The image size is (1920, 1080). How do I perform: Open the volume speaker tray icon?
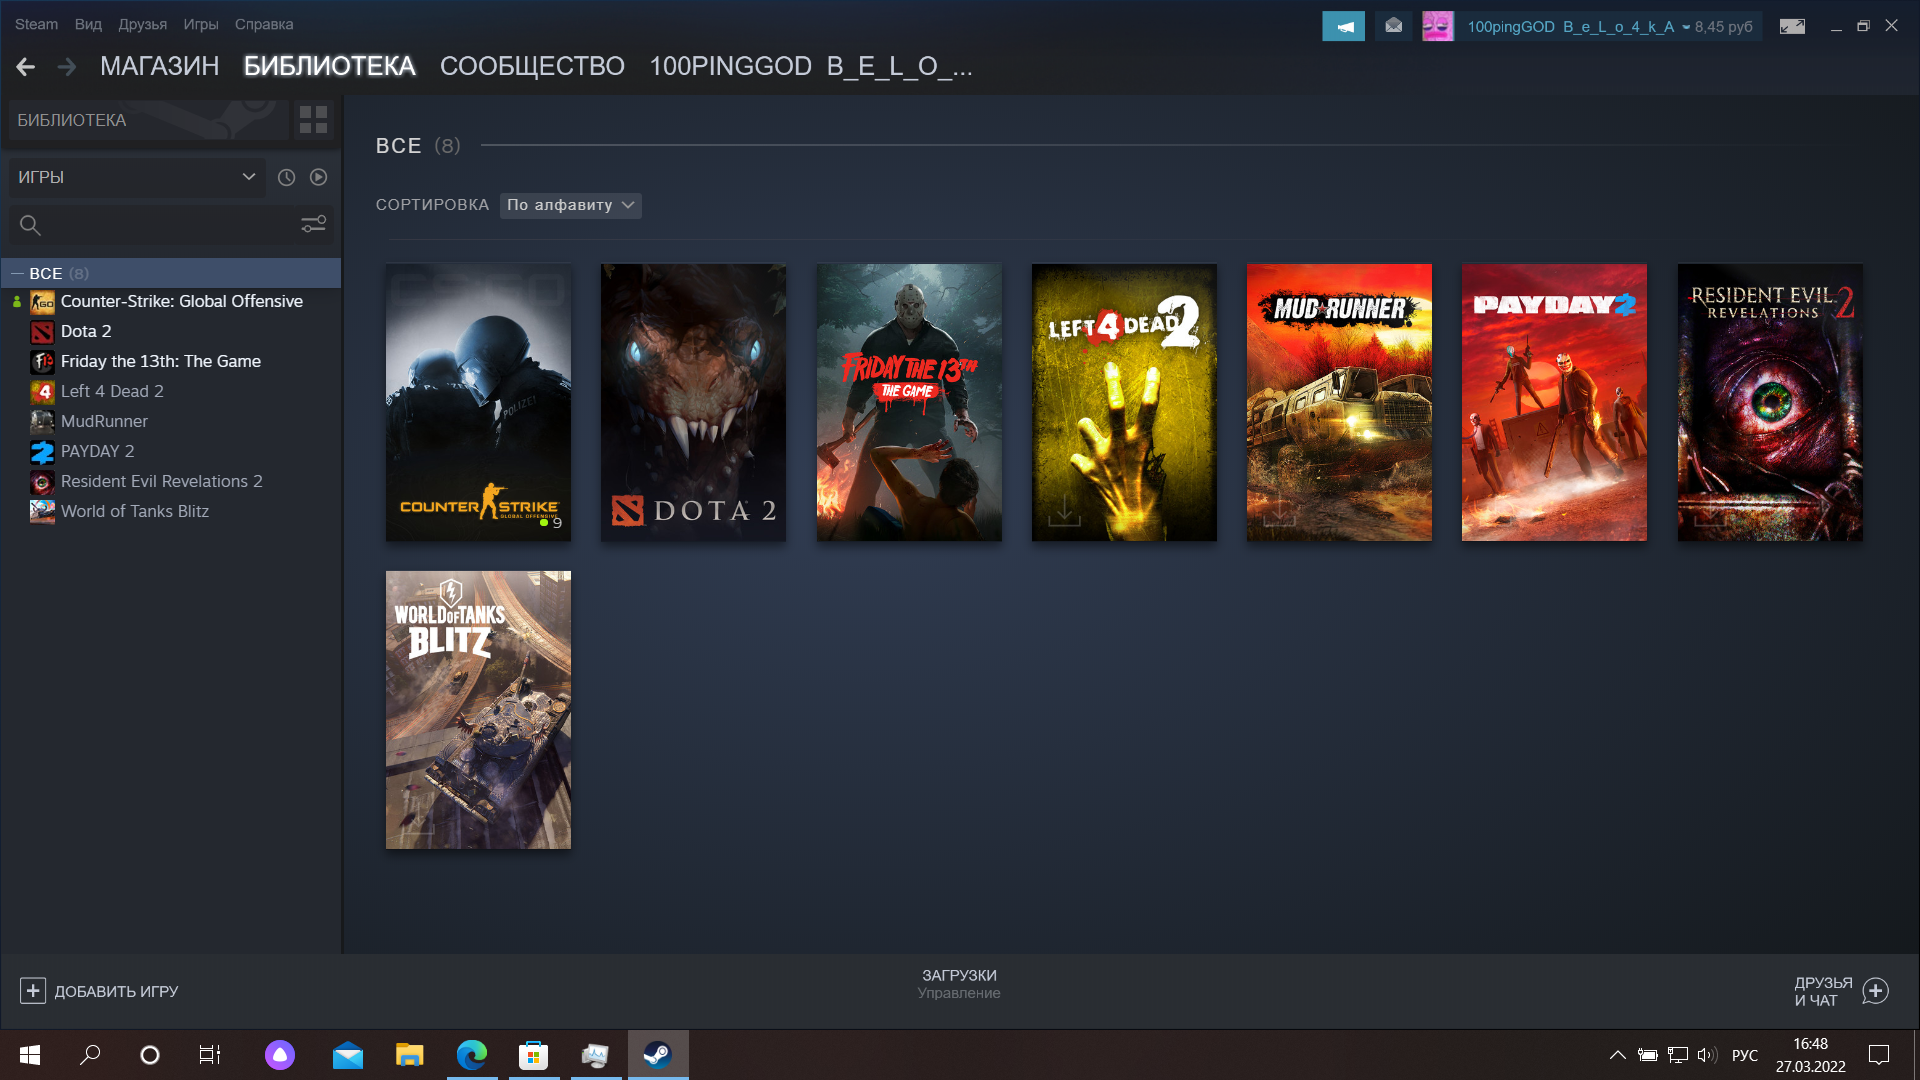1707,1055
